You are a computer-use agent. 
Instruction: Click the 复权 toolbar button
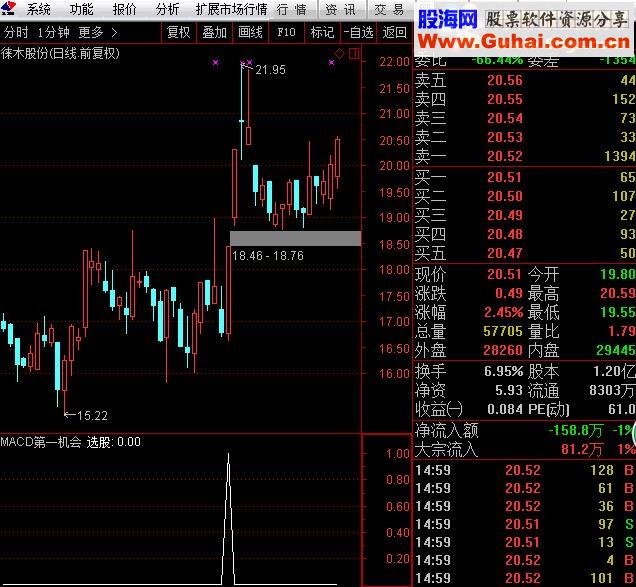coord(178,32)
